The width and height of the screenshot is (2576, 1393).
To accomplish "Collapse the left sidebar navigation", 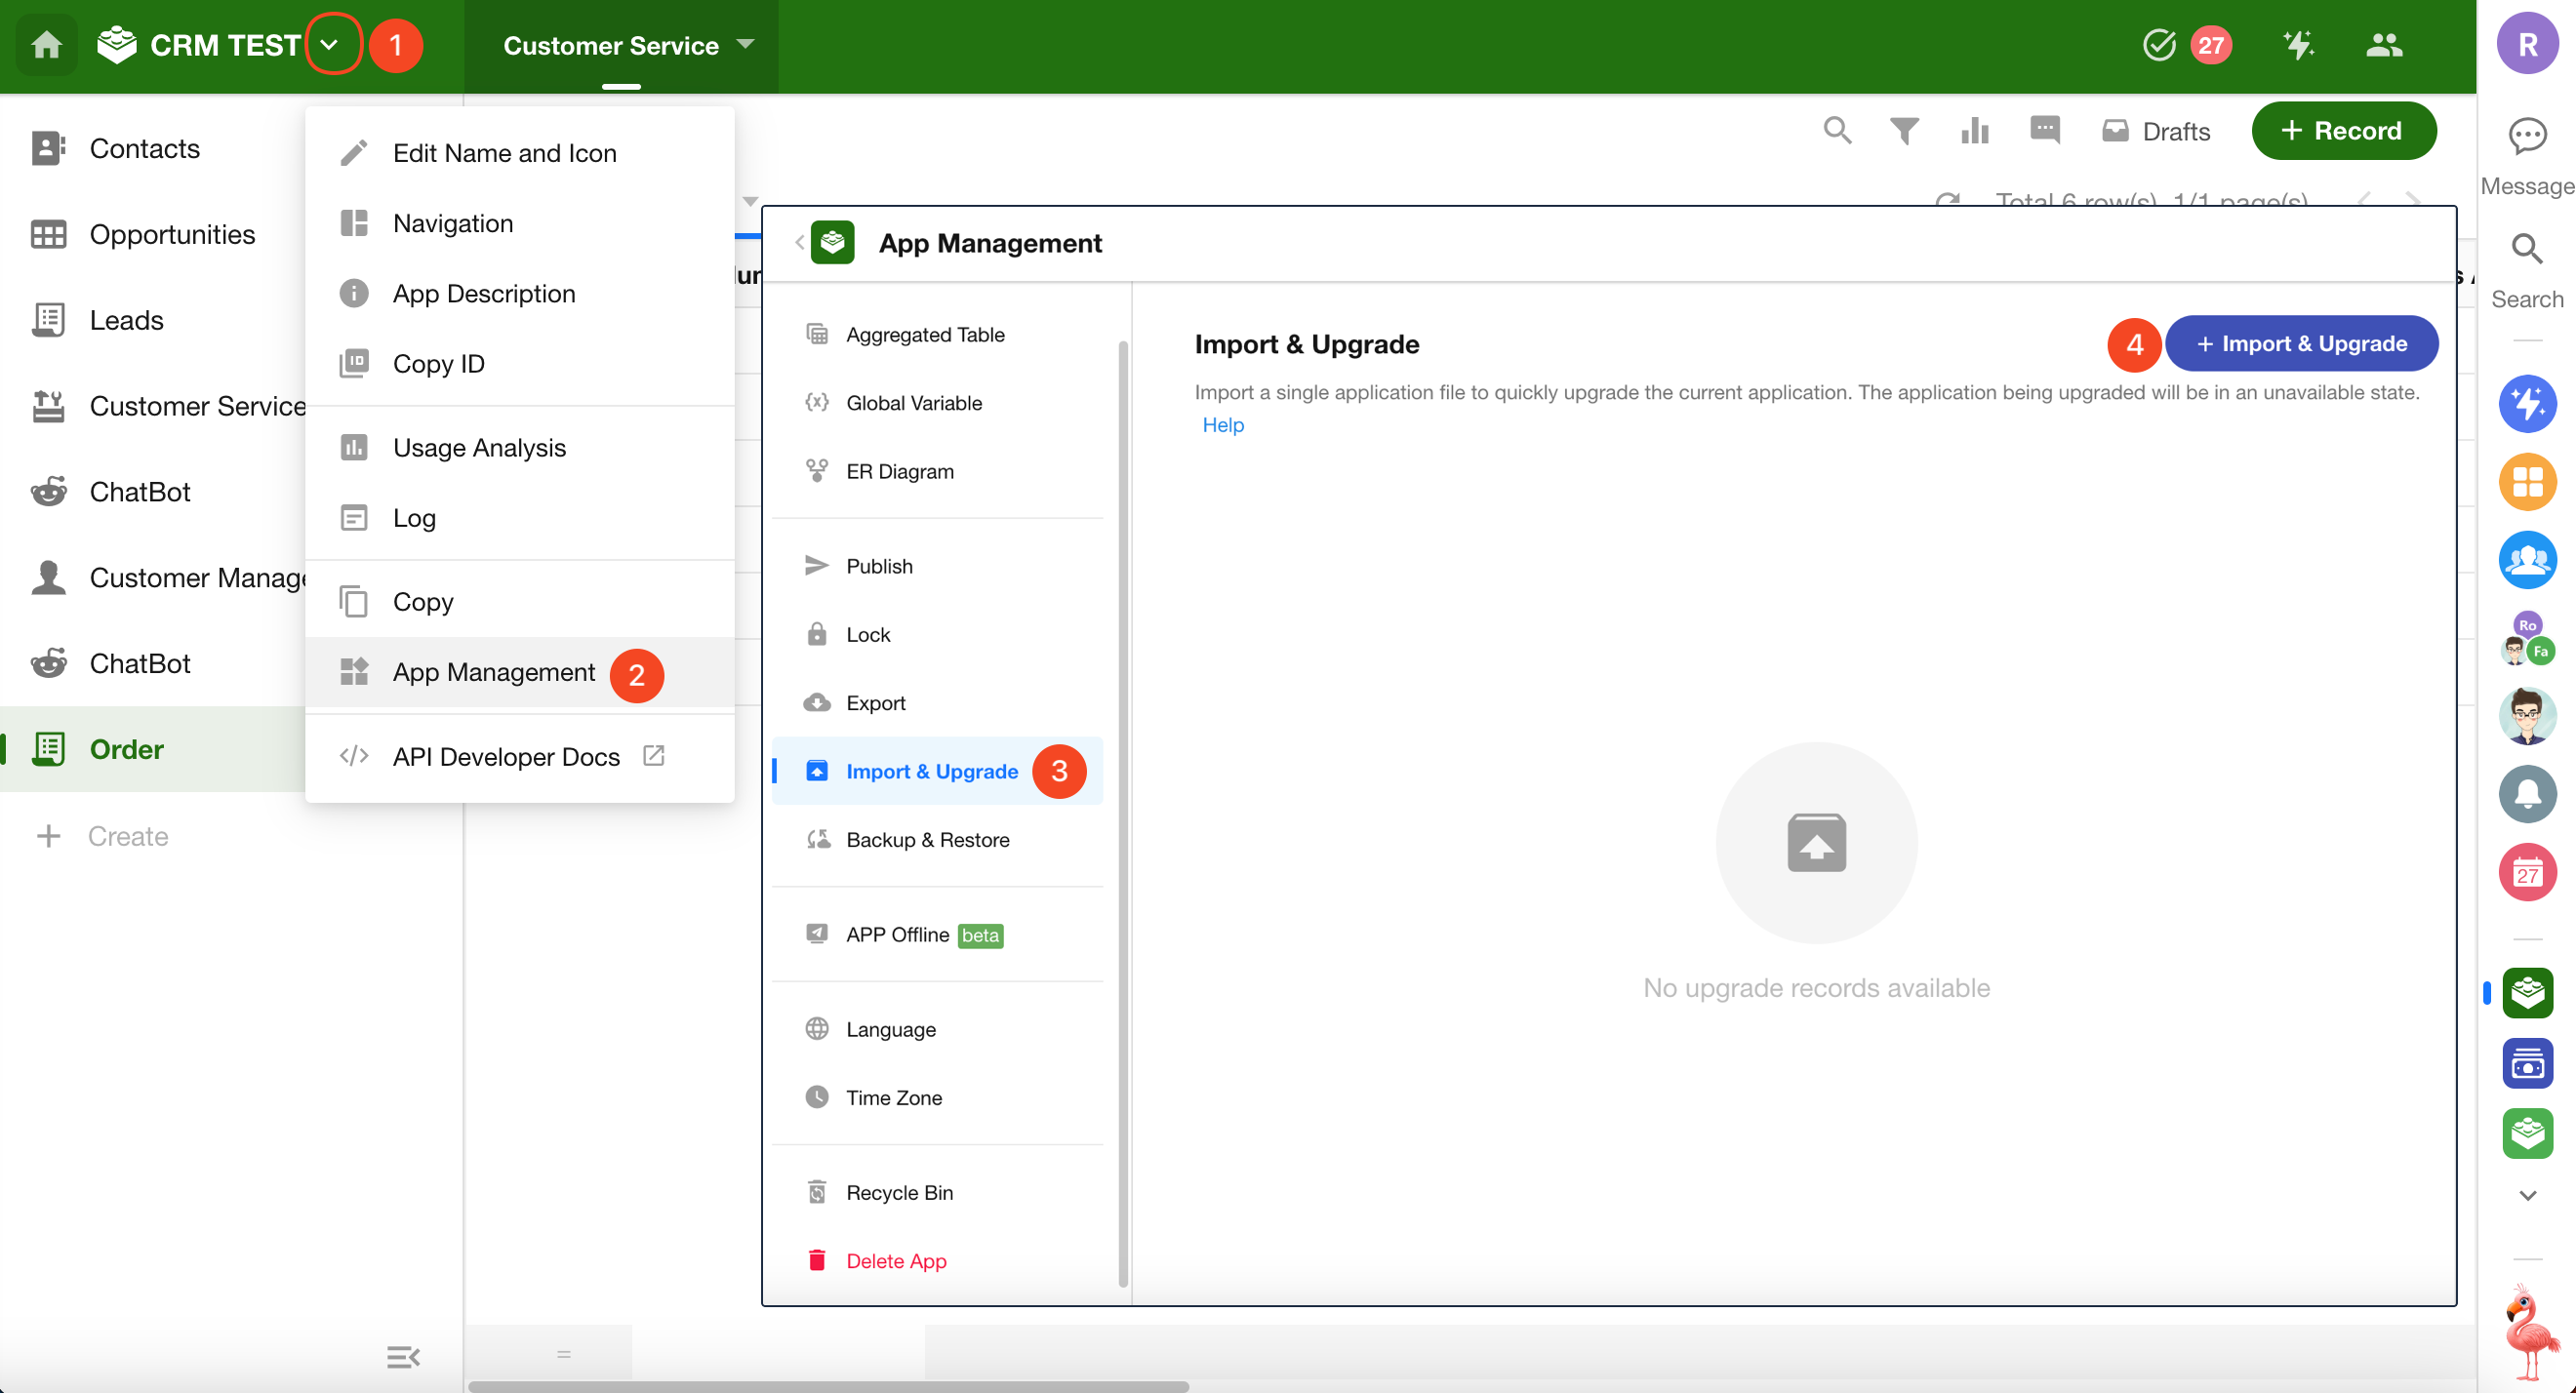I will coord(403,1356).
